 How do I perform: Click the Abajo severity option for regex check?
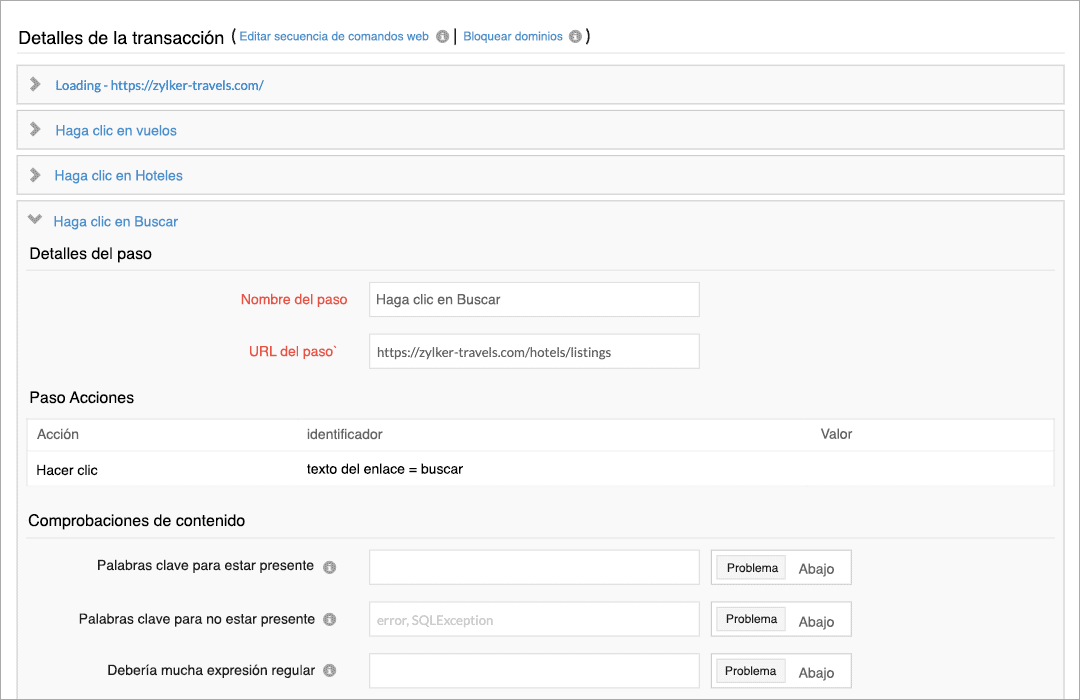(817, 670)
